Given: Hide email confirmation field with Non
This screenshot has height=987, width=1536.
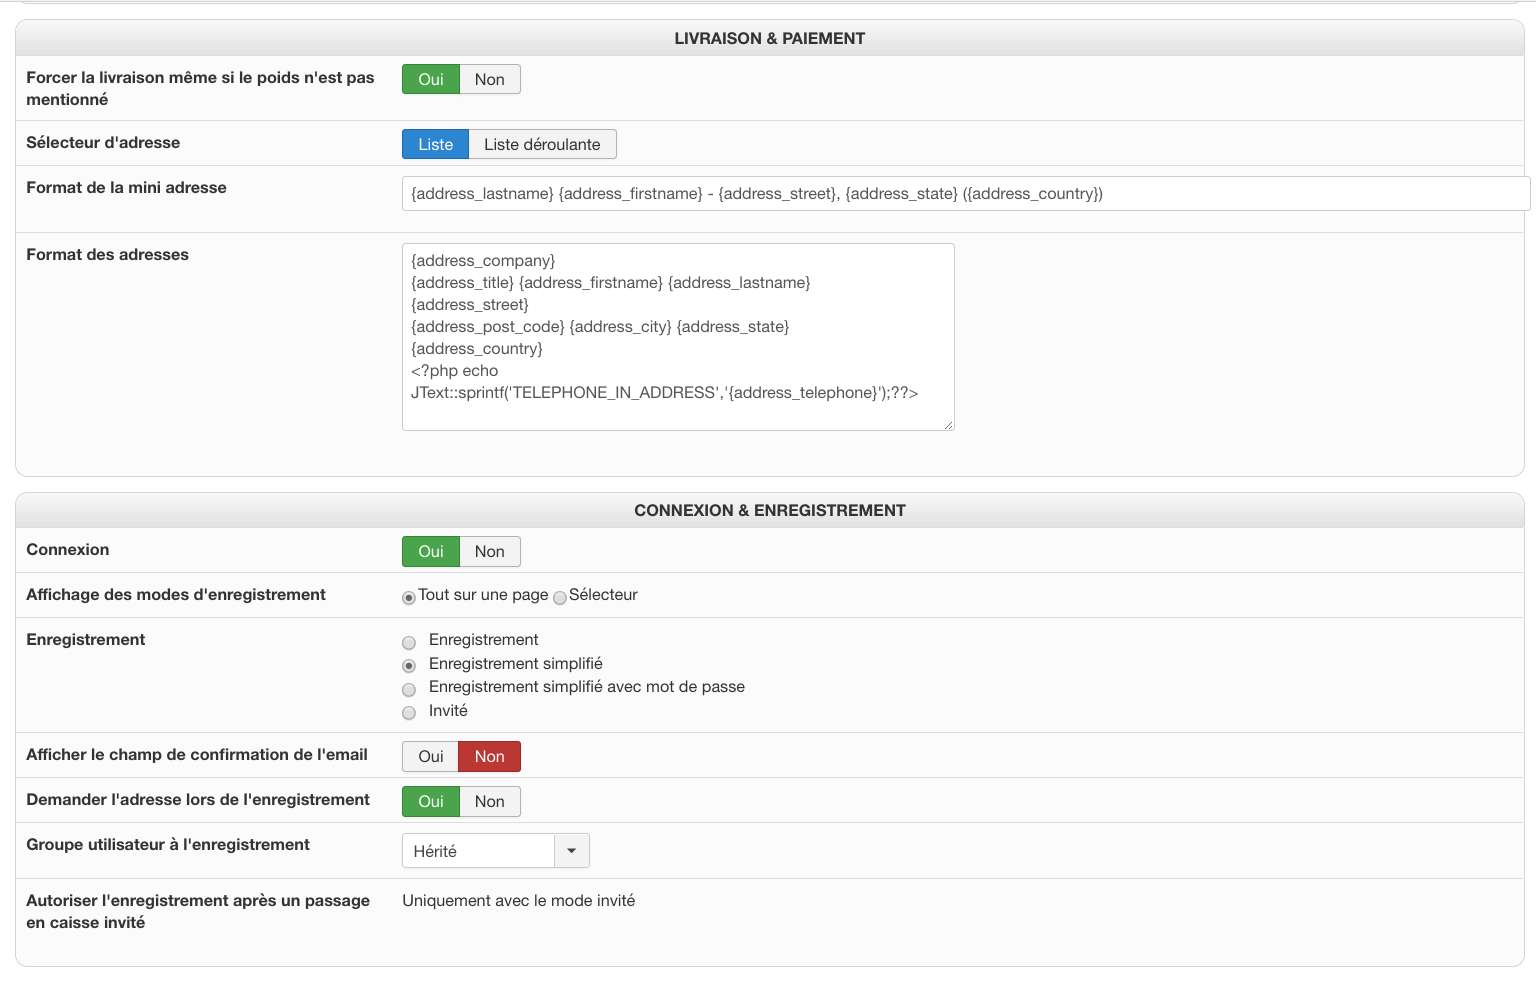Looking at the screenshot, I should click(x=489, y=757).
